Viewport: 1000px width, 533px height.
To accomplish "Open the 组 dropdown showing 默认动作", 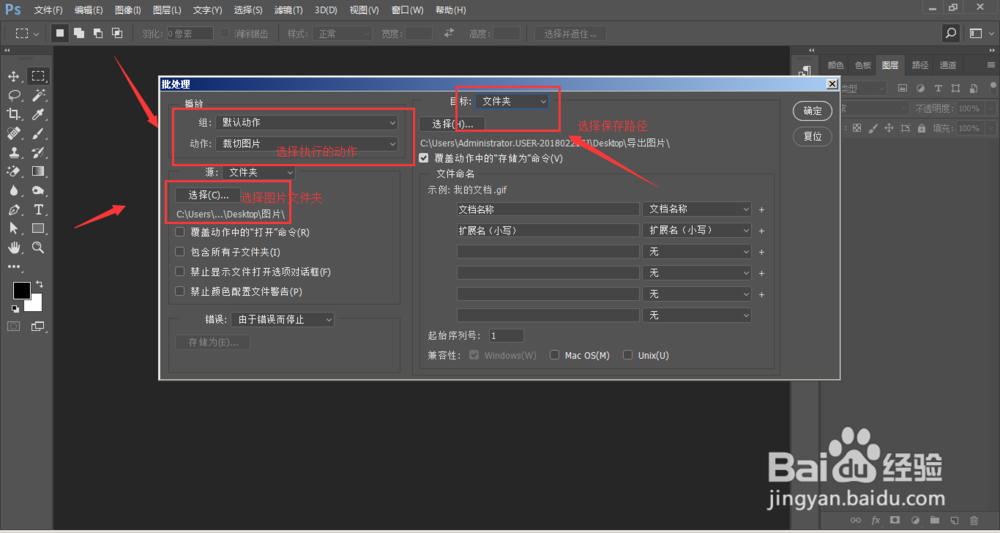I will pyautogui.click(x=307, y=122).
